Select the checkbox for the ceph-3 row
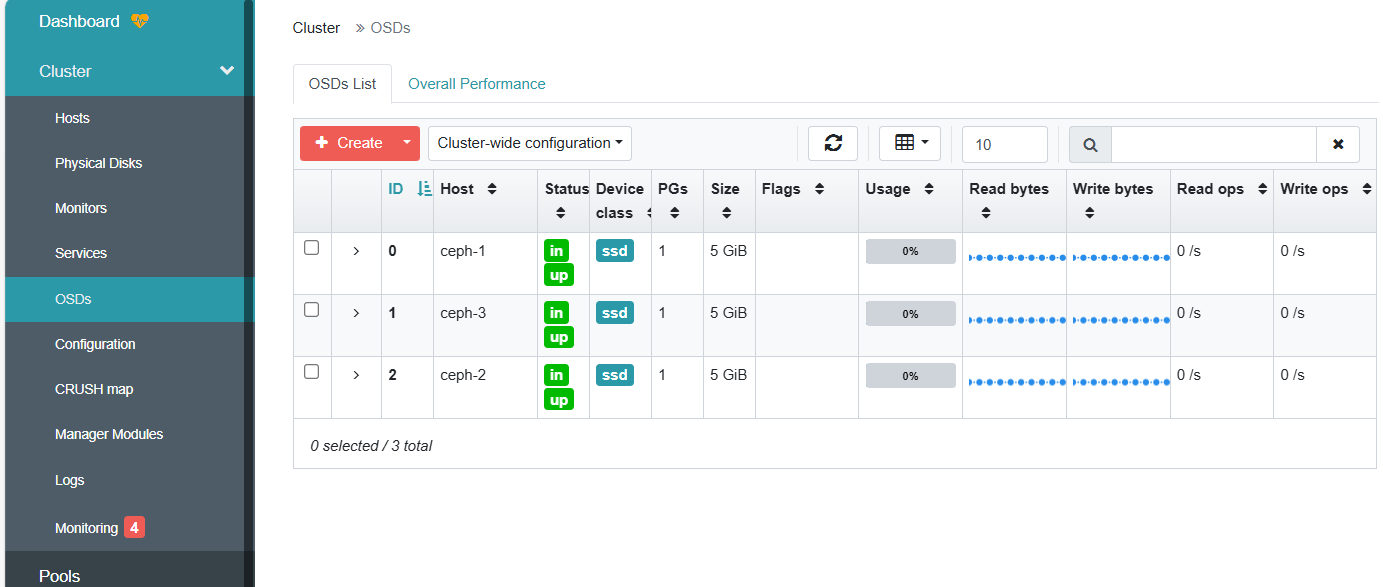 311,309
